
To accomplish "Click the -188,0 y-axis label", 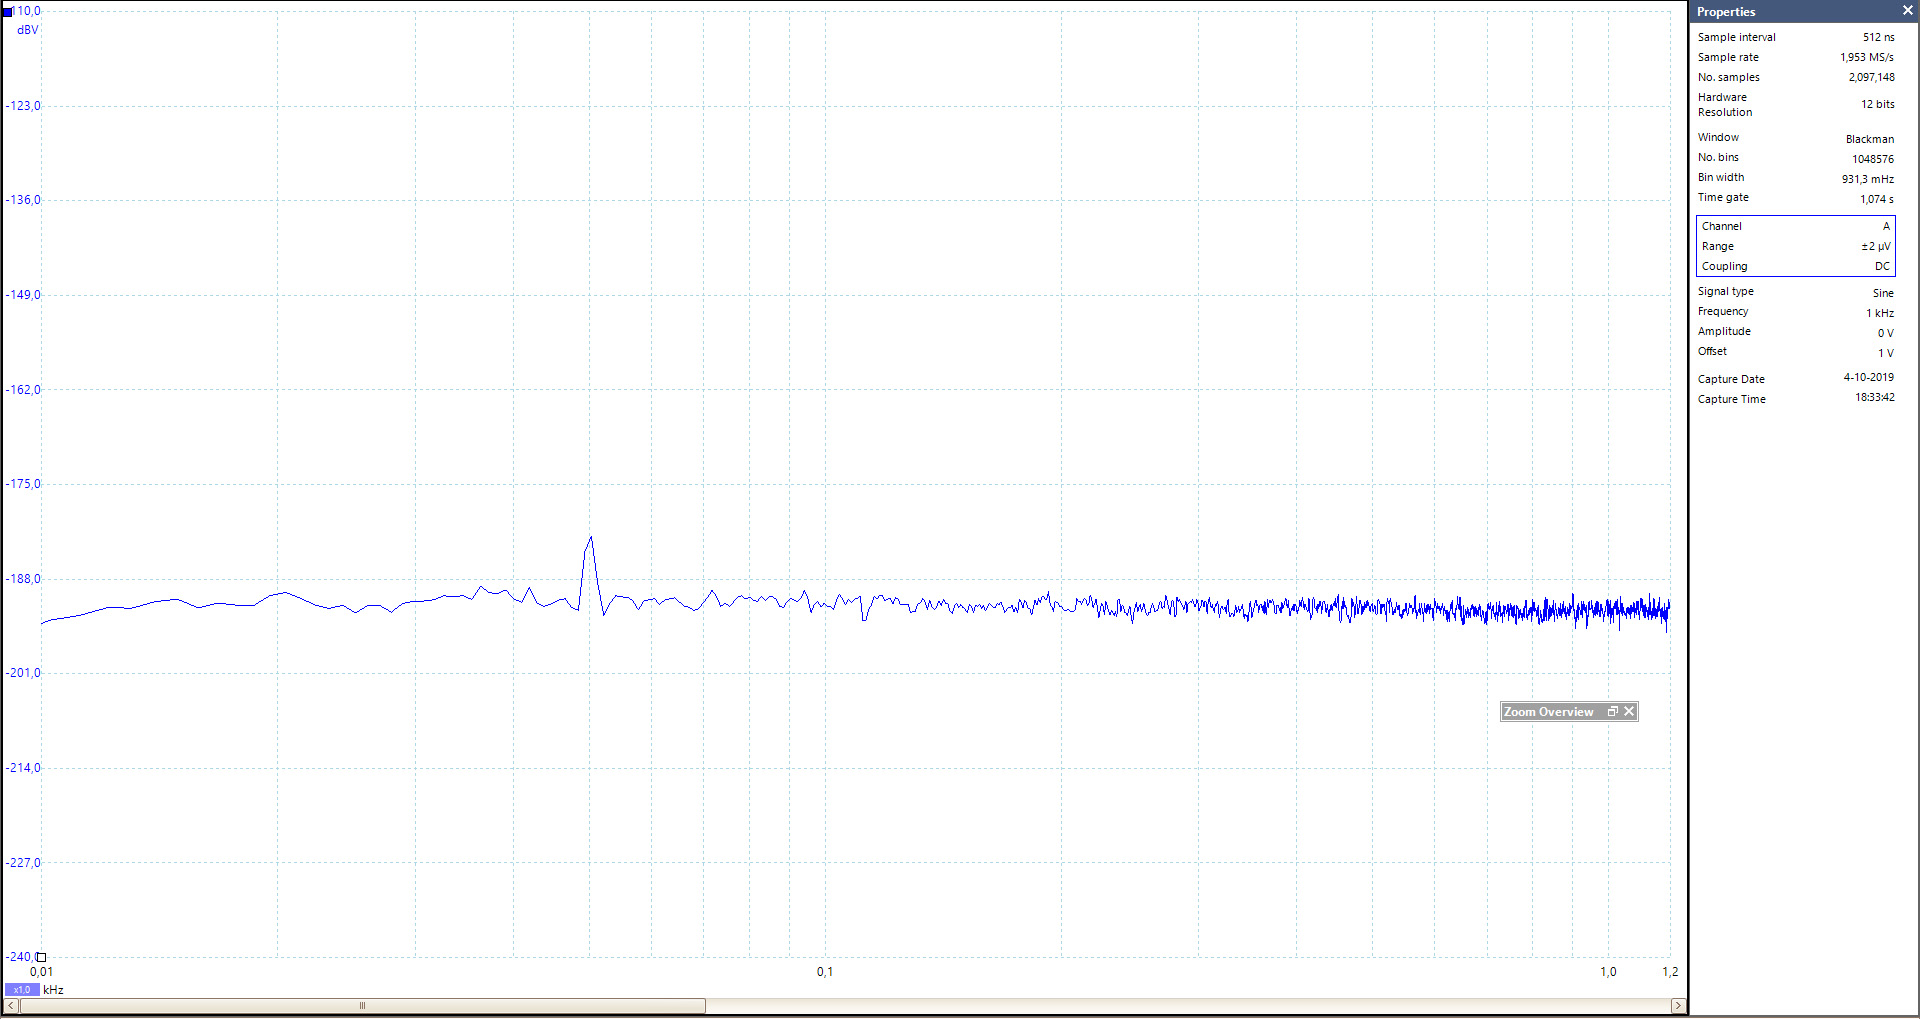I will 24,579.
